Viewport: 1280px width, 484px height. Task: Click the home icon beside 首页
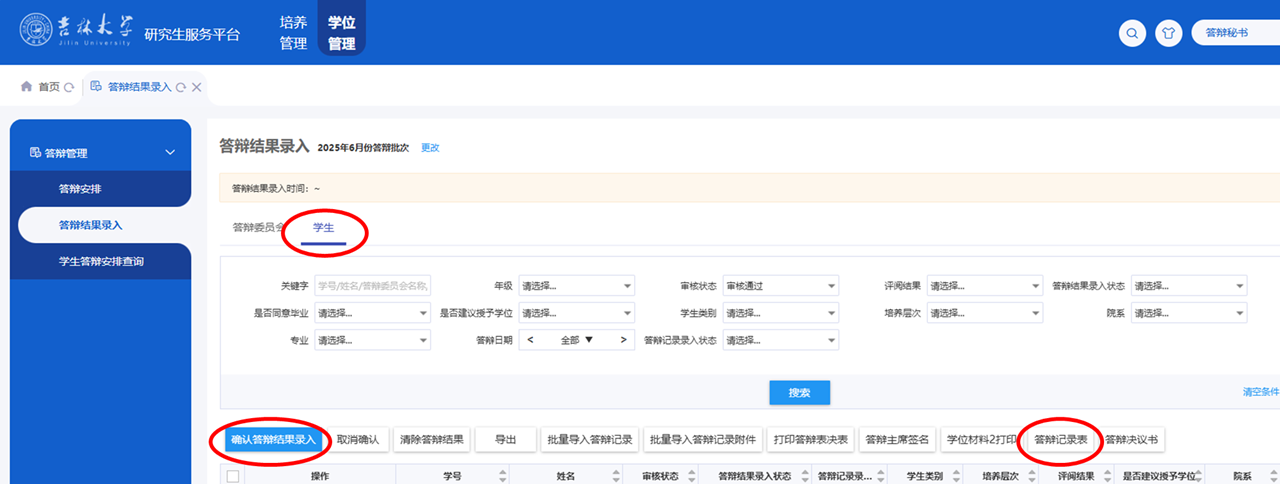click(x=27, y=87)
